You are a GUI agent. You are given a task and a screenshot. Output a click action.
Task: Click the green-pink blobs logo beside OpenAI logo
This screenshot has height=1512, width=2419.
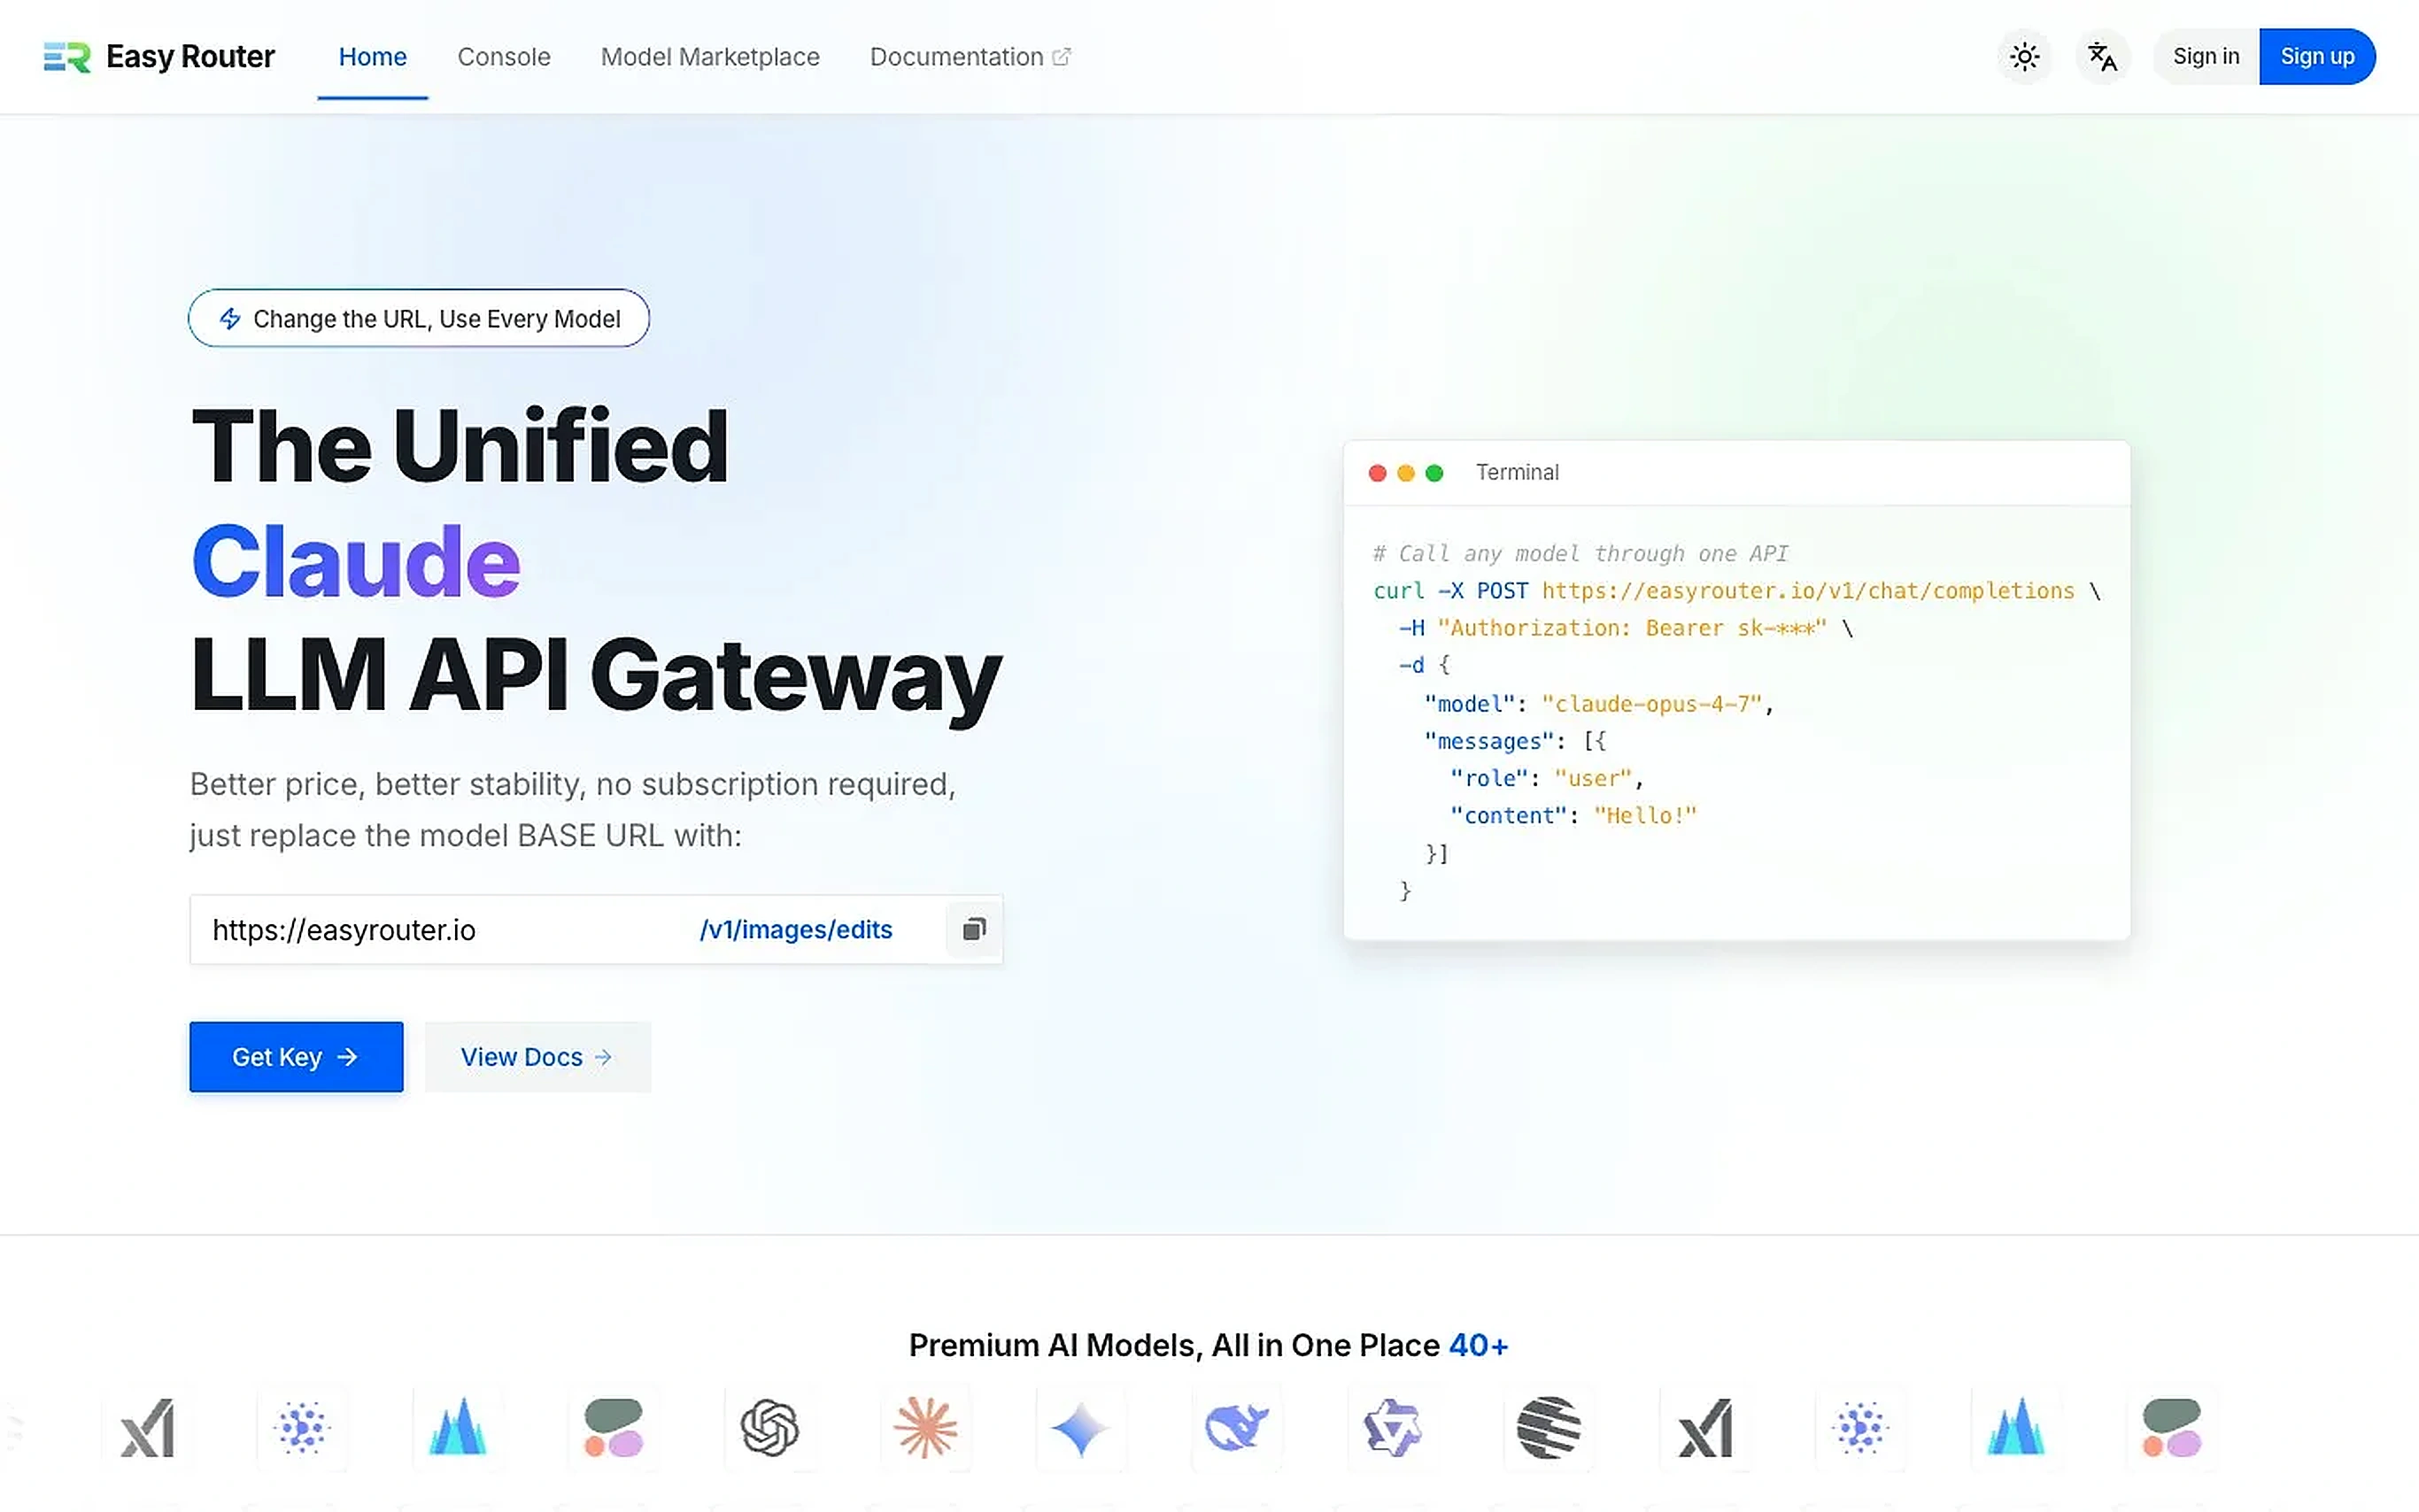613,1427
